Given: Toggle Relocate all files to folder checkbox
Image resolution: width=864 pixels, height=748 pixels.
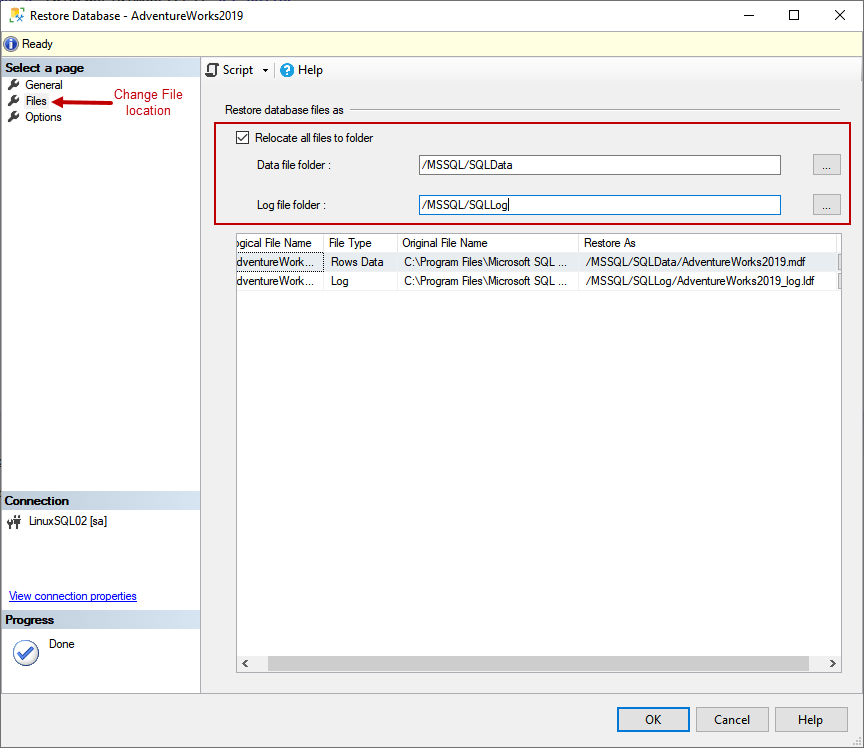Looking at the screenshot, I should coord(242,138).
